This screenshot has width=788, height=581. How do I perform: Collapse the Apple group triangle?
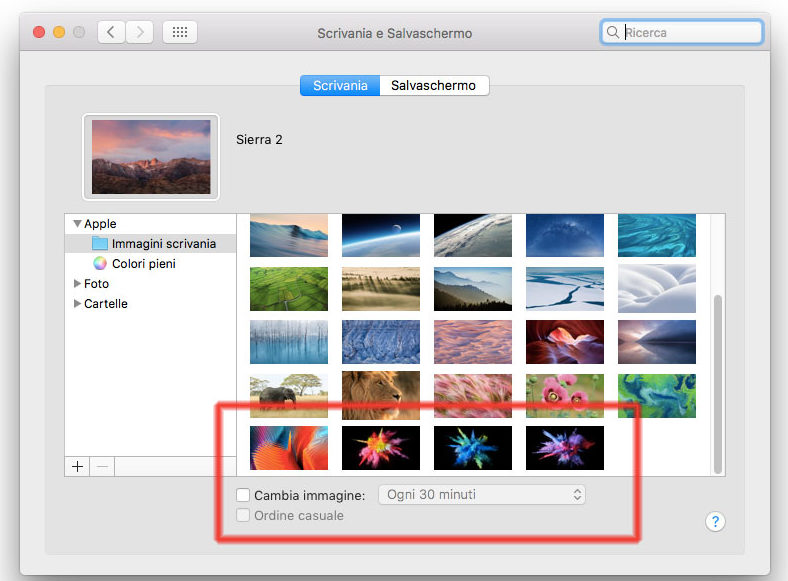(x=77, y=224)
